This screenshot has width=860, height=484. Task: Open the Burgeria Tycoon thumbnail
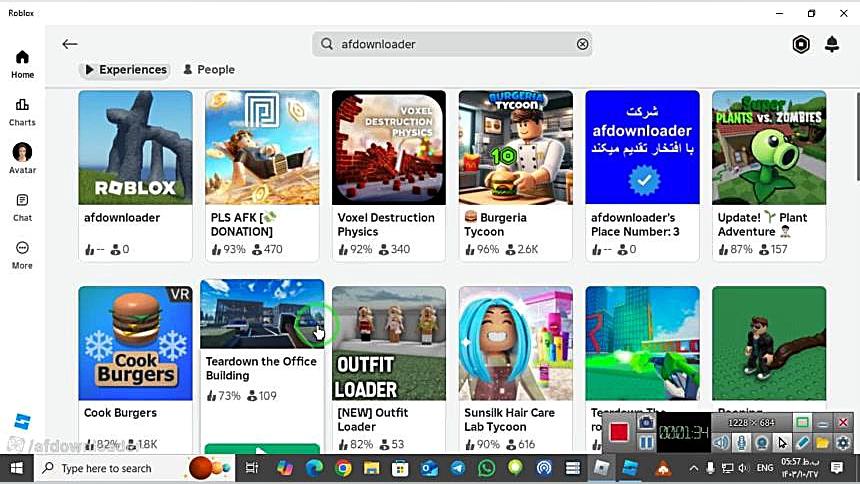click(x=516, y=148)
